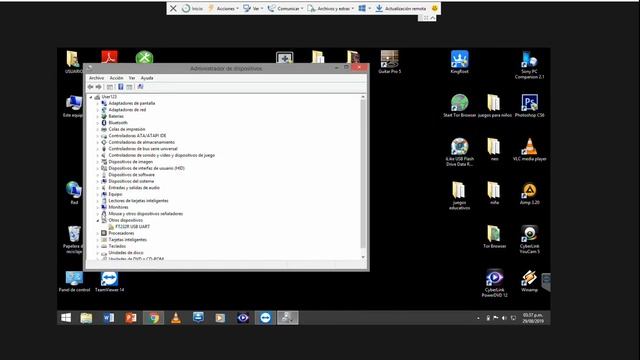
Task: Expand the Procesadores category
Action: coord(98,233)
